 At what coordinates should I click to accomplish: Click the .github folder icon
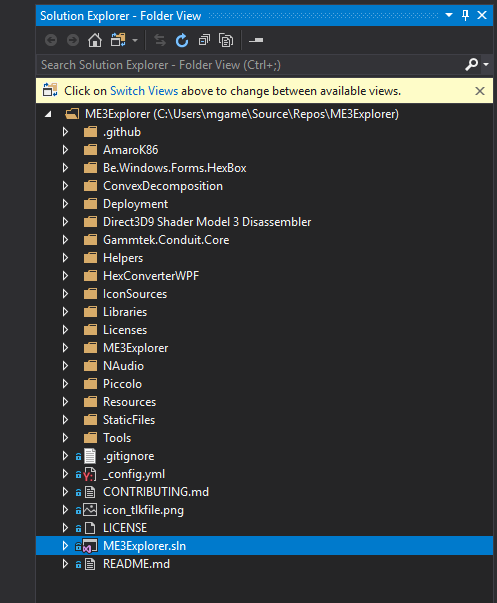pos(90,132)
